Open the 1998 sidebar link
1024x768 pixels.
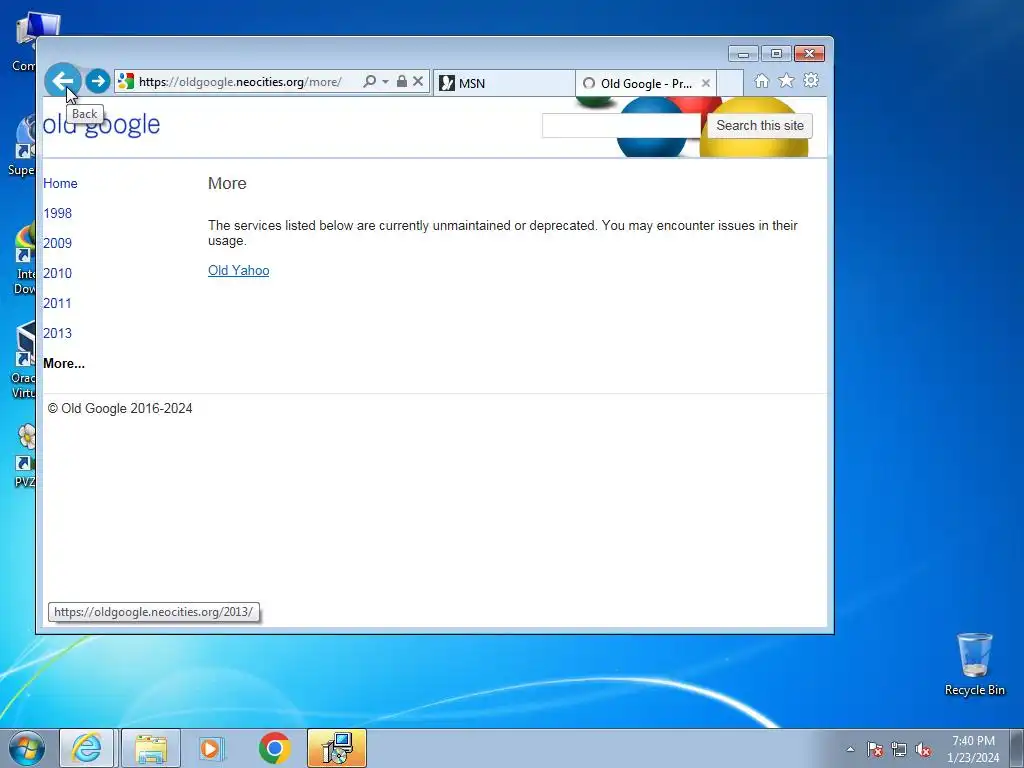point(57,214)
